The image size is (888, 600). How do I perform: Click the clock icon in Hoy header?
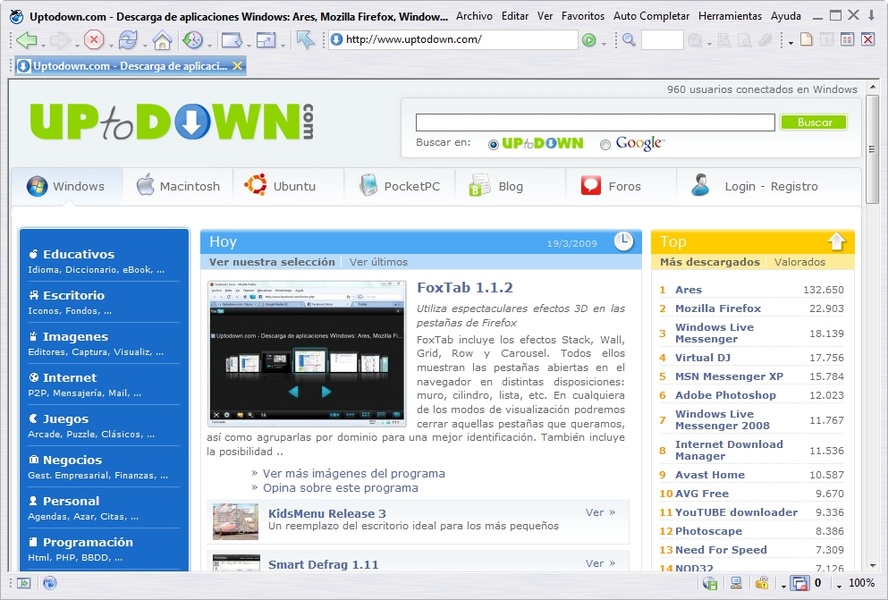tap(624, 241)
